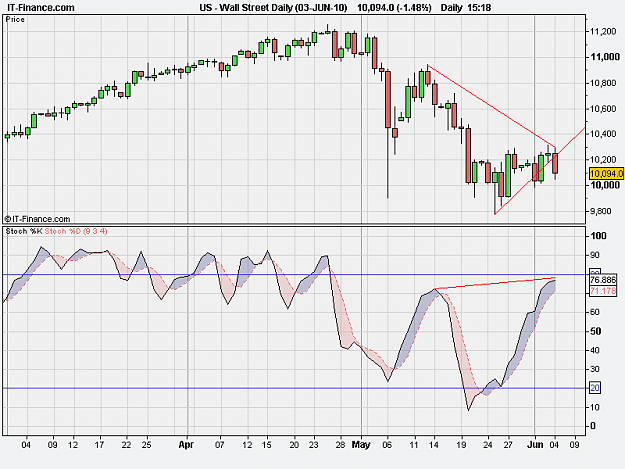Click the Jun month label on date axis

[535, 445]
